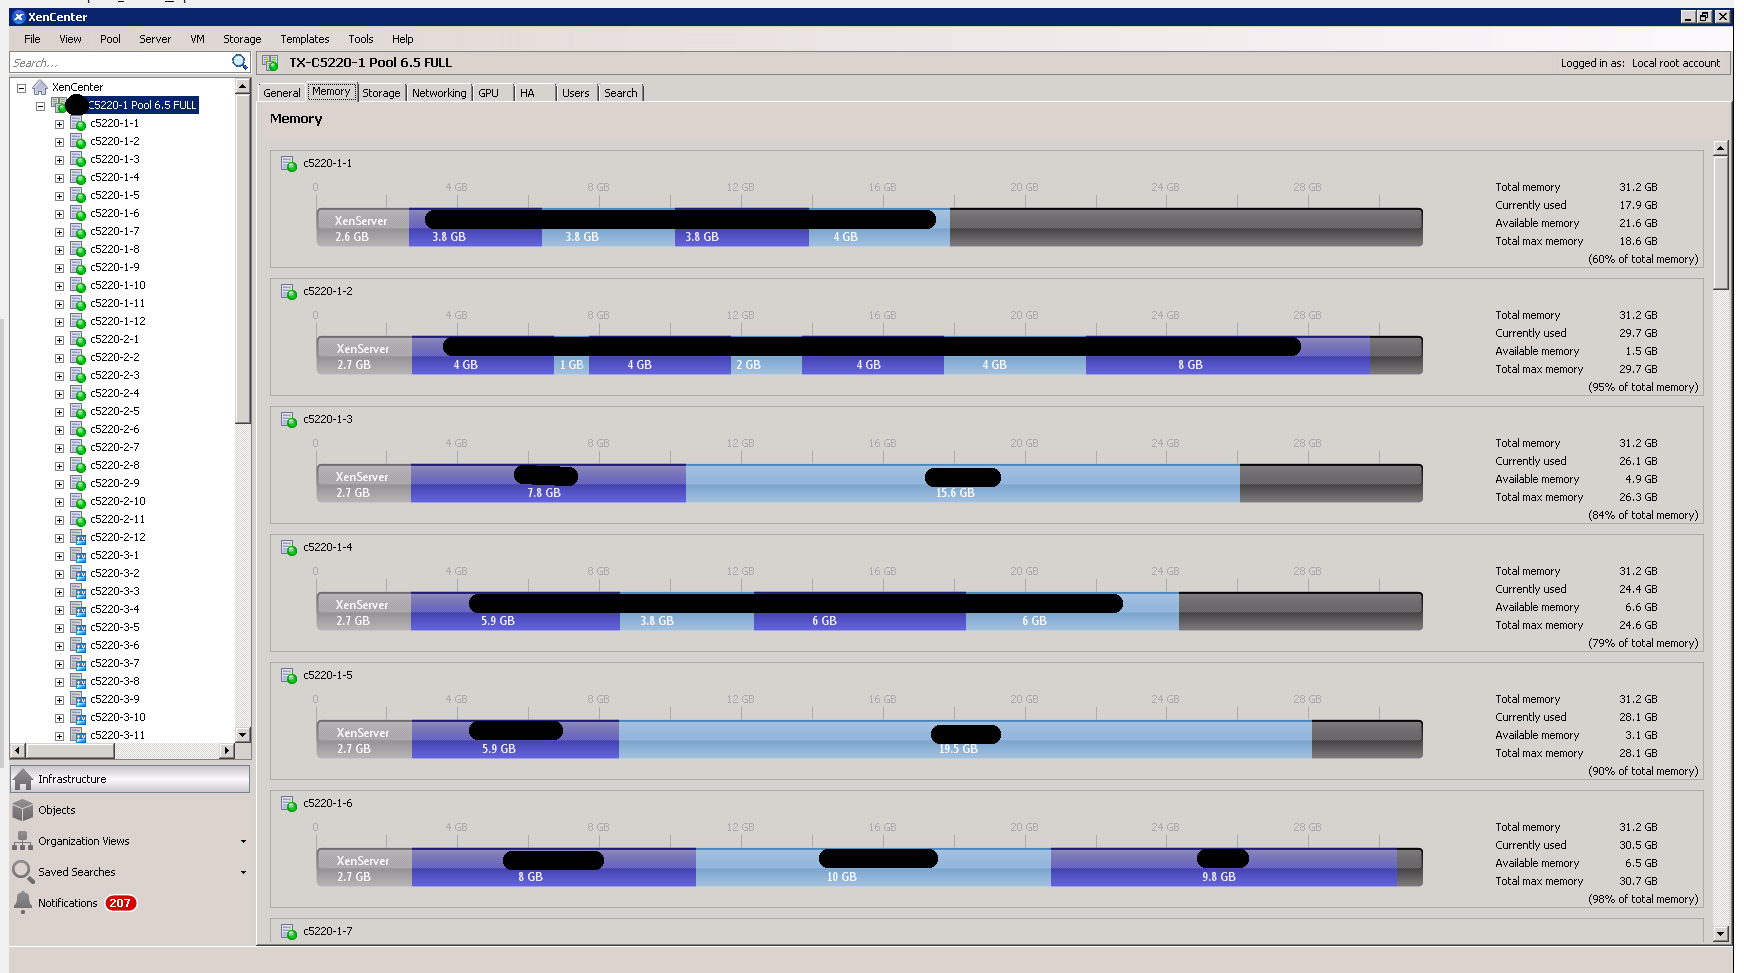This screenshot has width=1744, height=973.
Task: Click the Notifications bell icon
Action: [23, 903]
